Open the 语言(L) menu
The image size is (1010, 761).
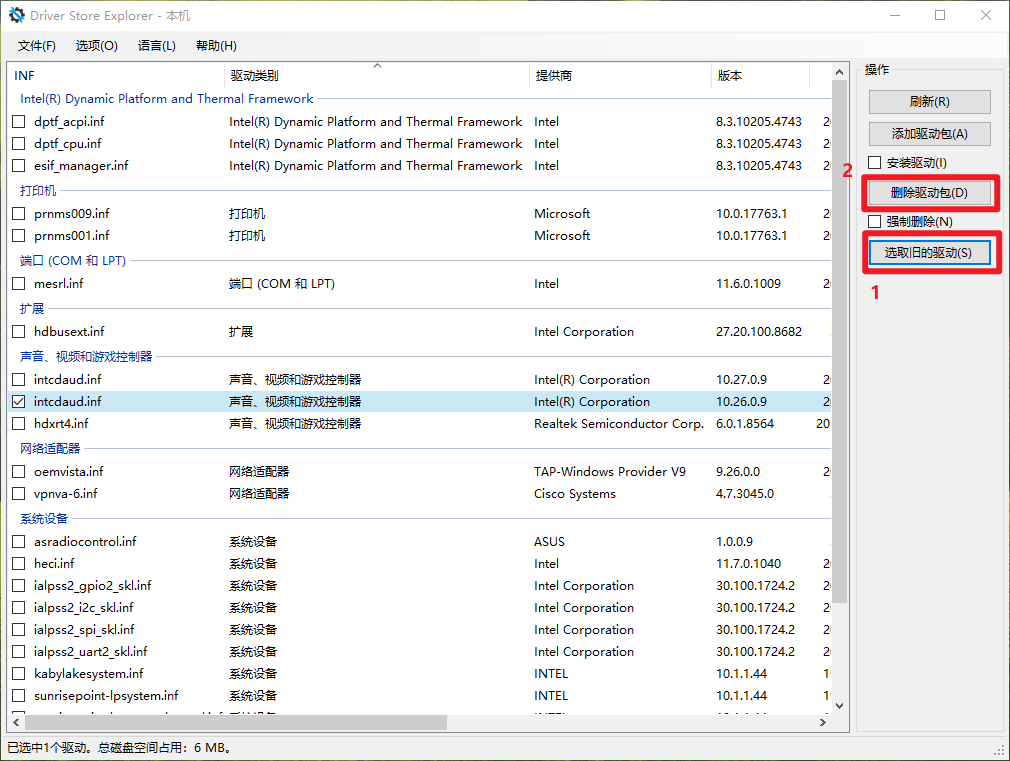point(156,46)
